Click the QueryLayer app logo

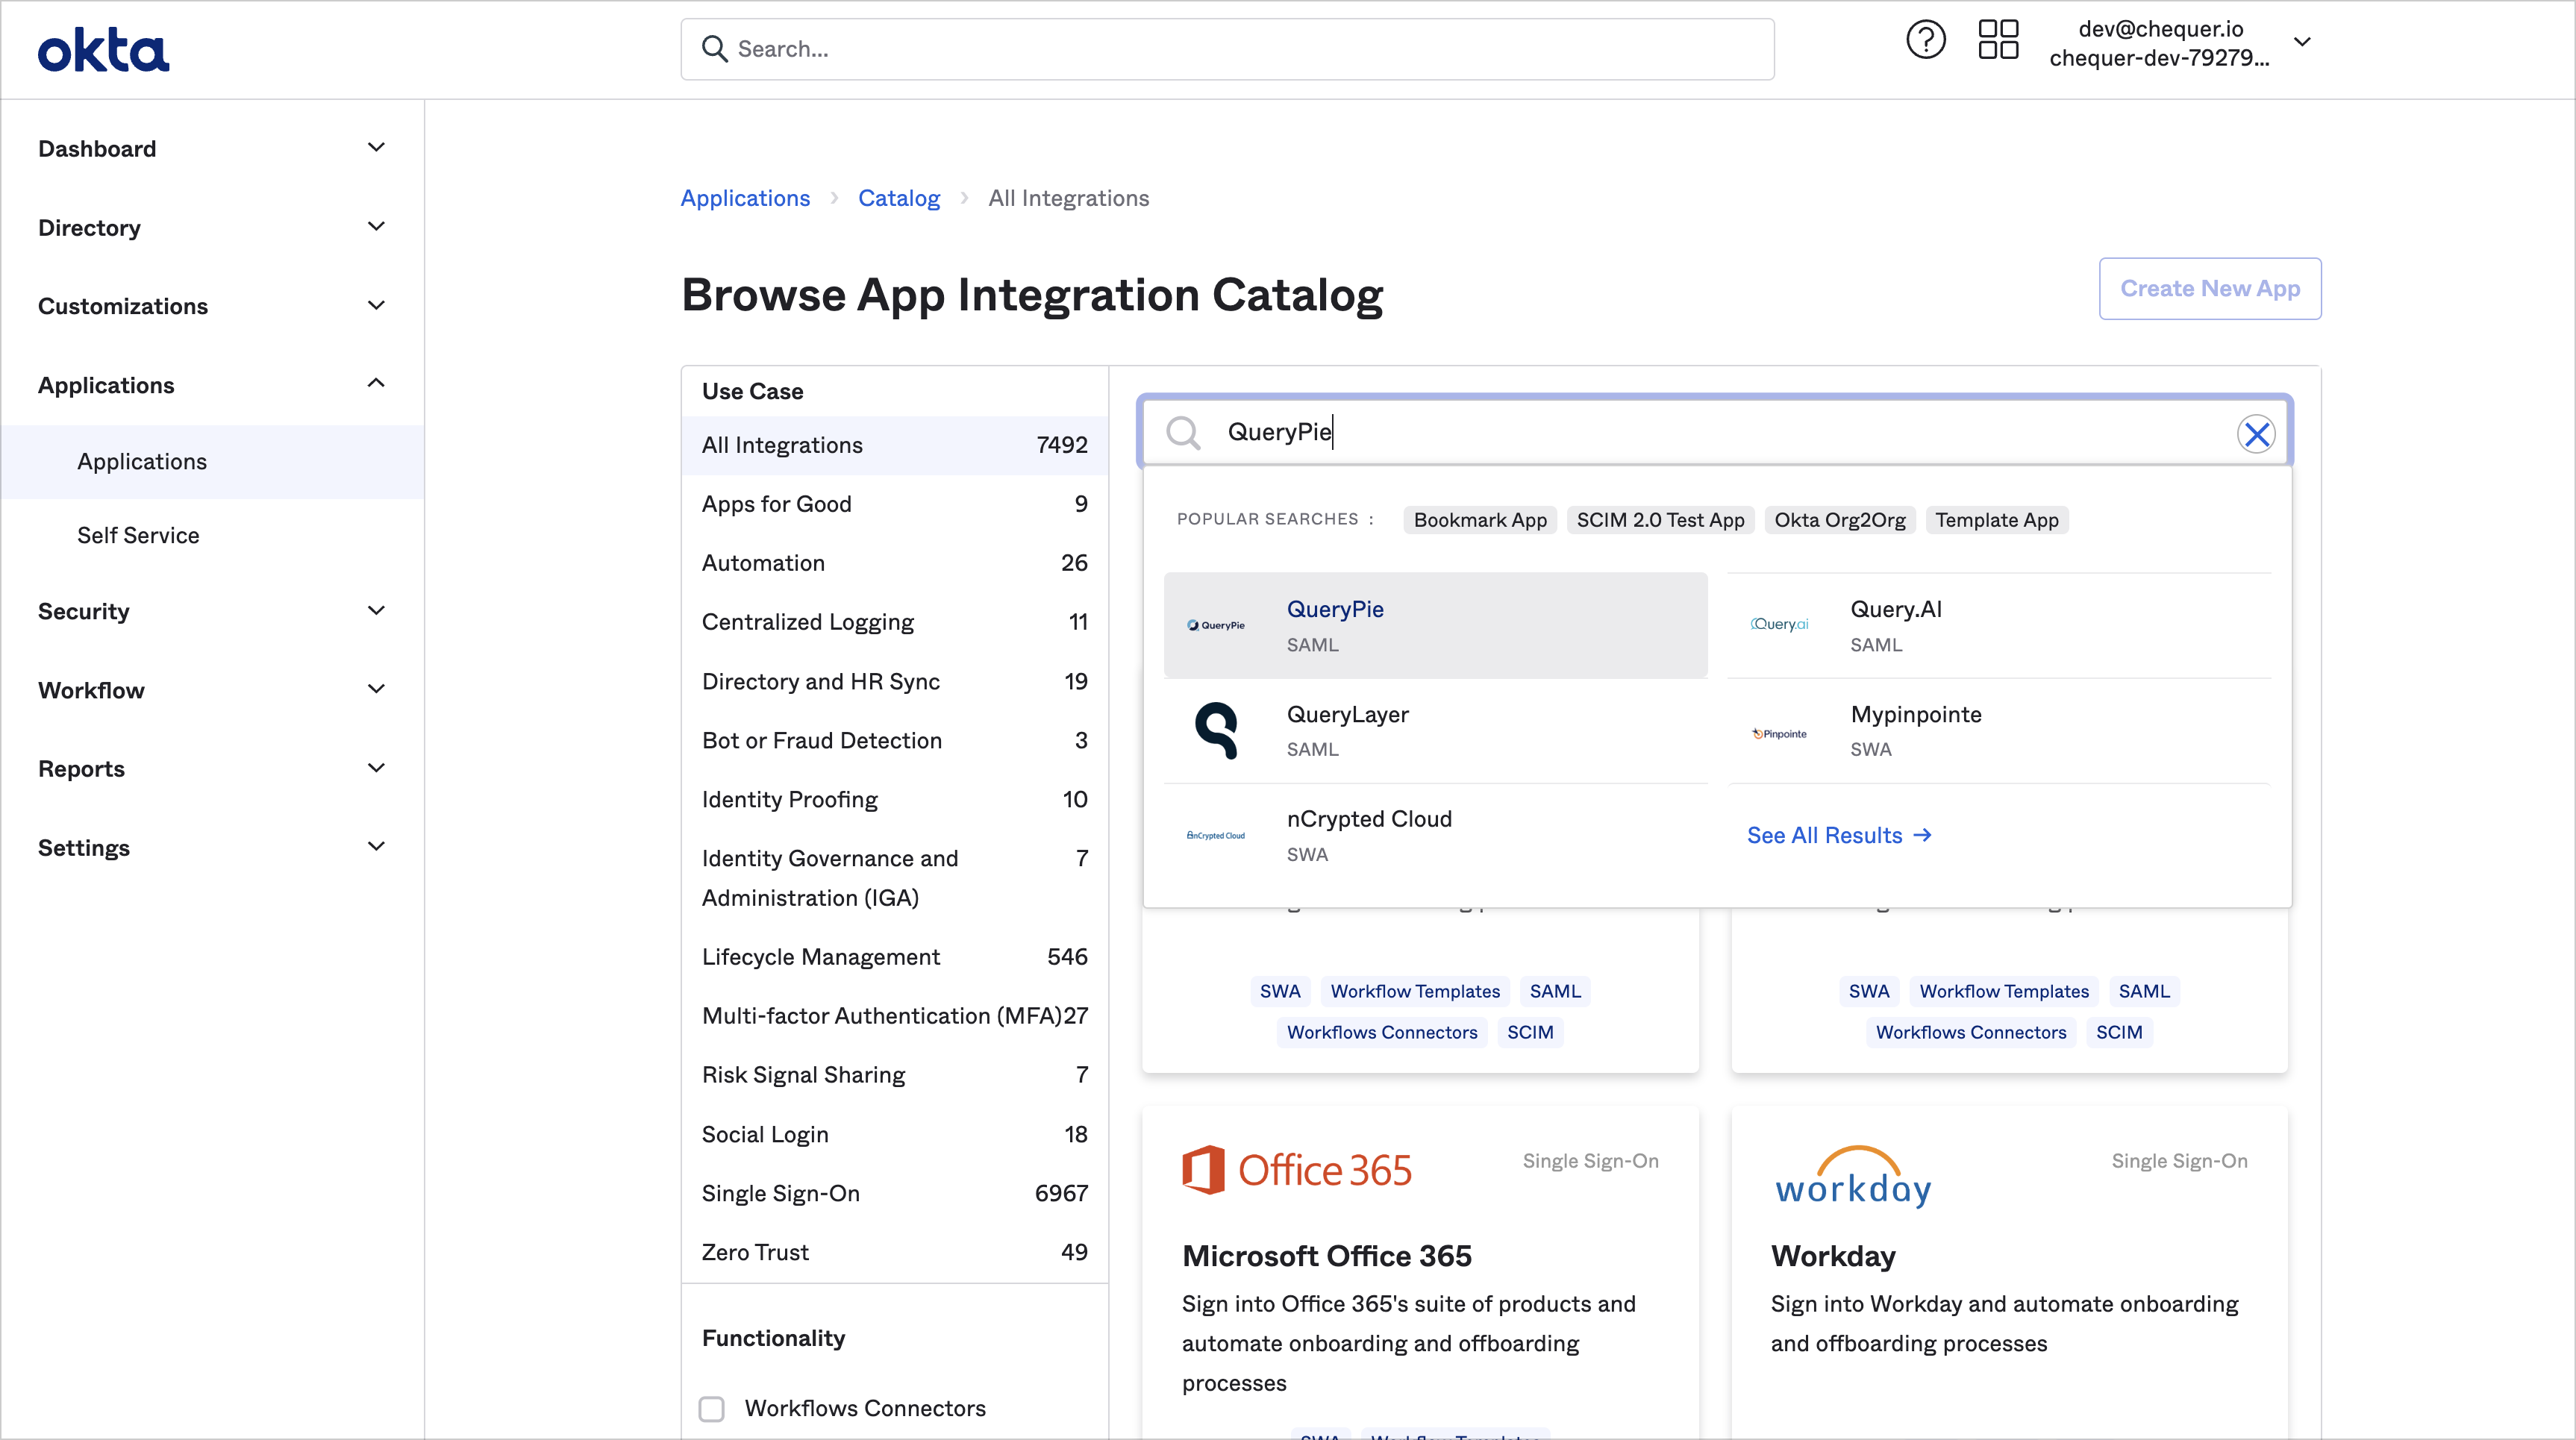click(x=1216, y=731)
